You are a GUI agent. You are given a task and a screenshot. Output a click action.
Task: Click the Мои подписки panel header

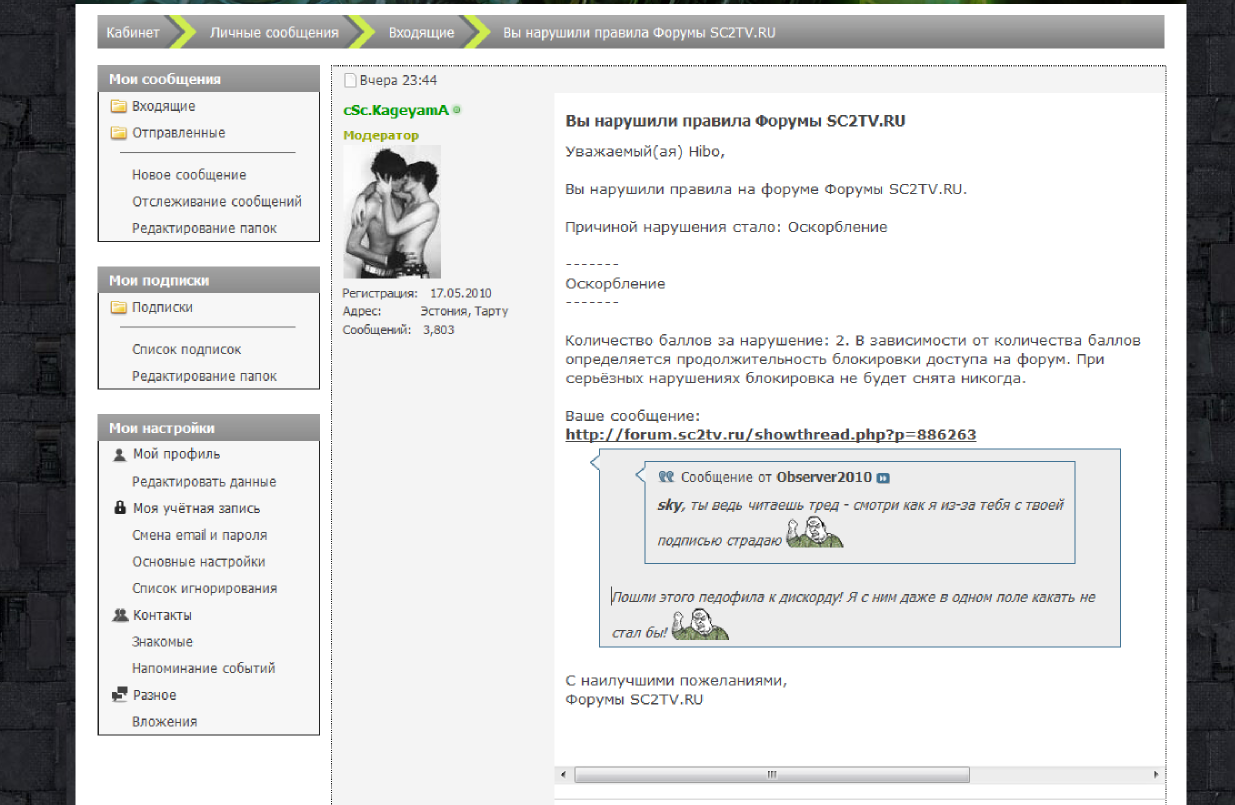pos(208,281)
